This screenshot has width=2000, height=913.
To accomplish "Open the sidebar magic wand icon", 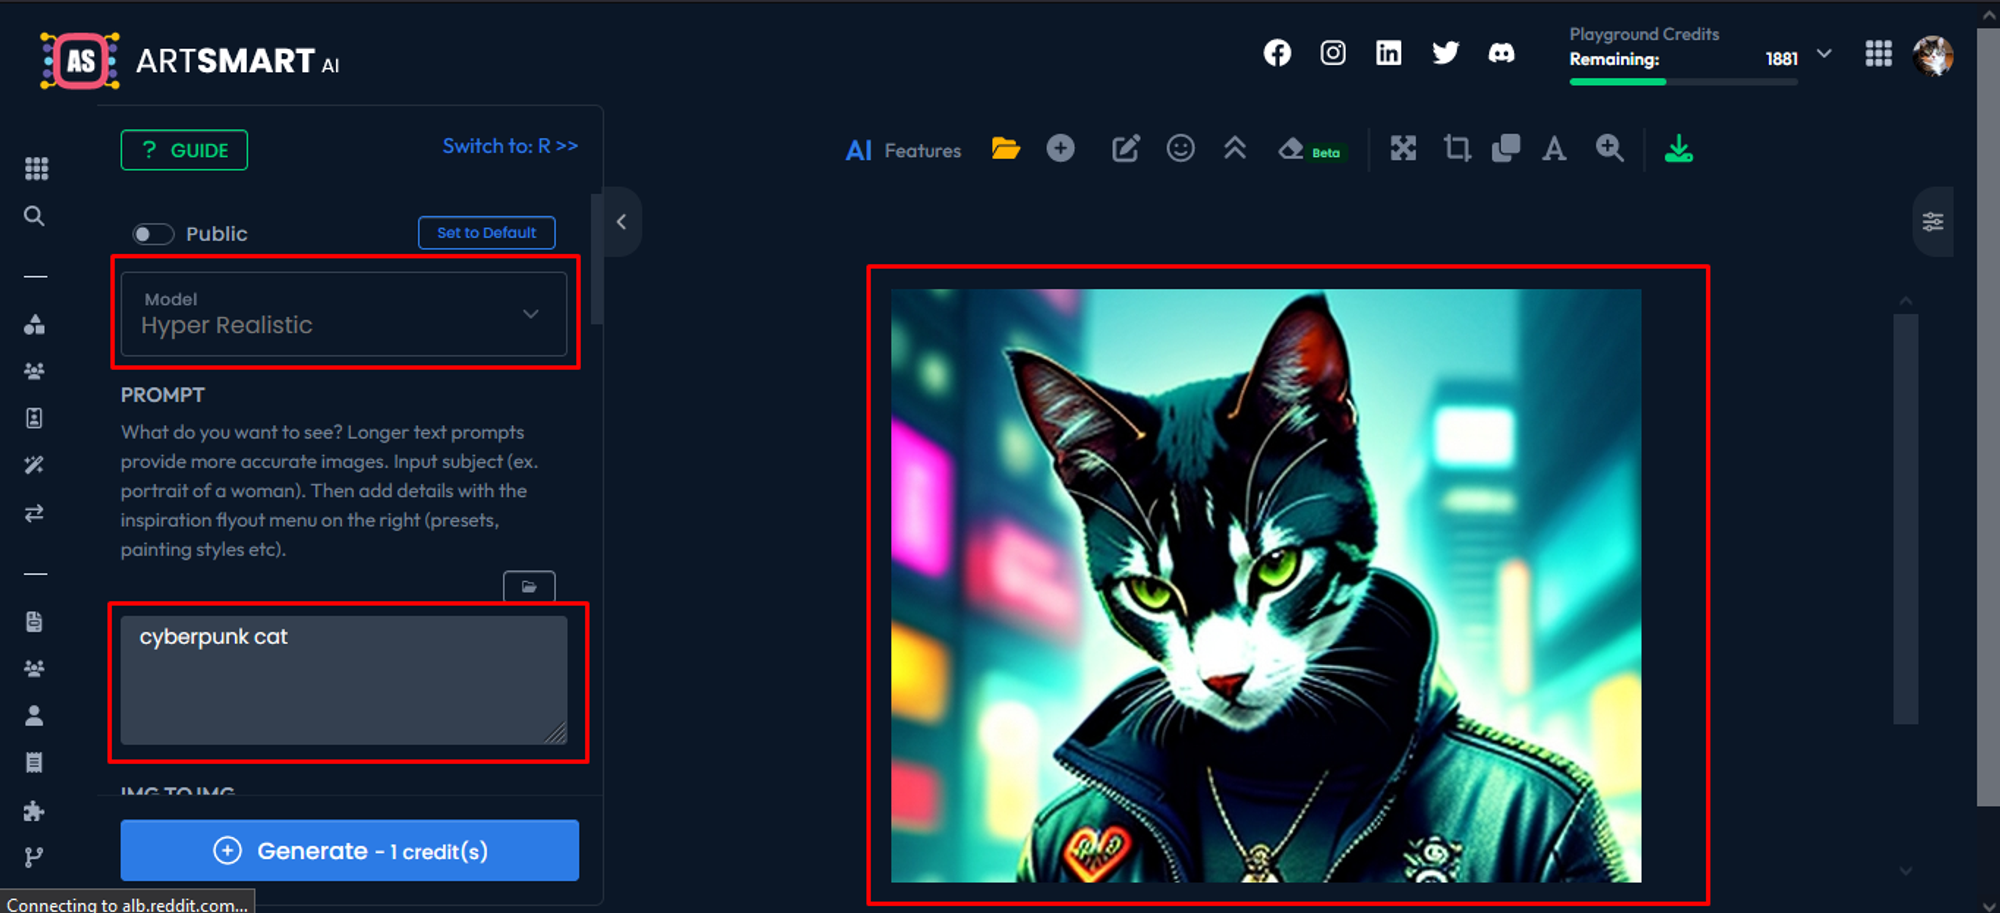I will [34, 465].
